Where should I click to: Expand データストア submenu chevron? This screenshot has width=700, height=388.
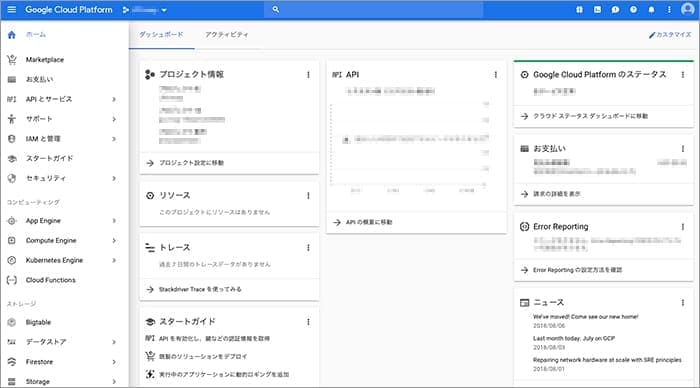(114, 342)
